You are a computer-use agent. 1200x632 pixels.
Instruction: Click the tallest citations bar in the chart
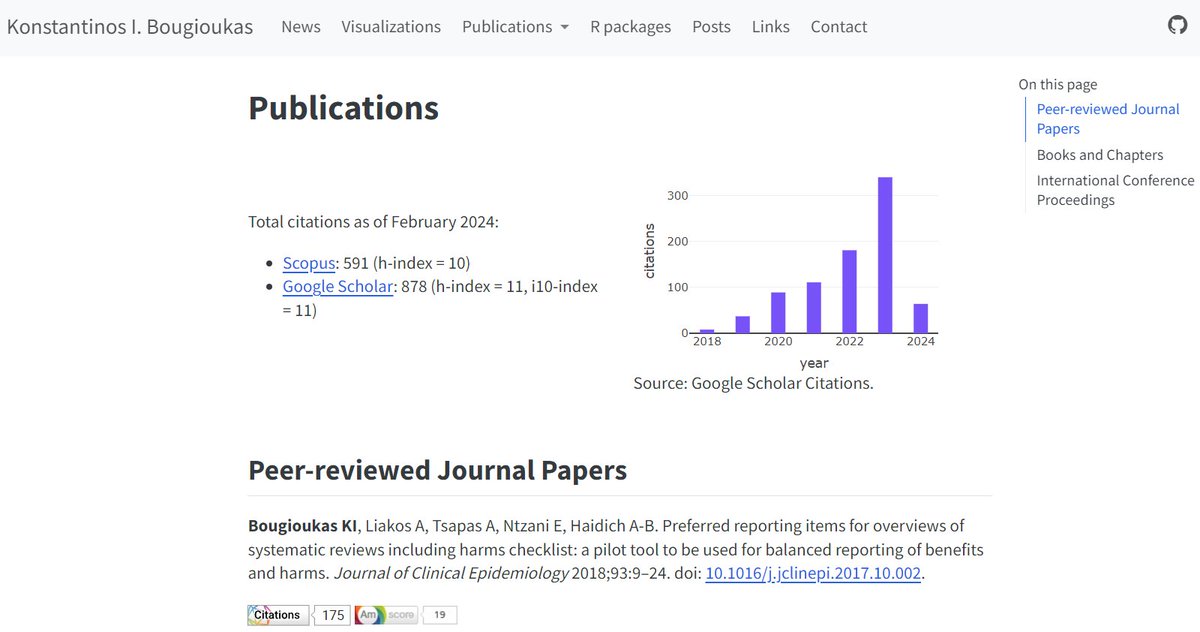pos(884,255)
